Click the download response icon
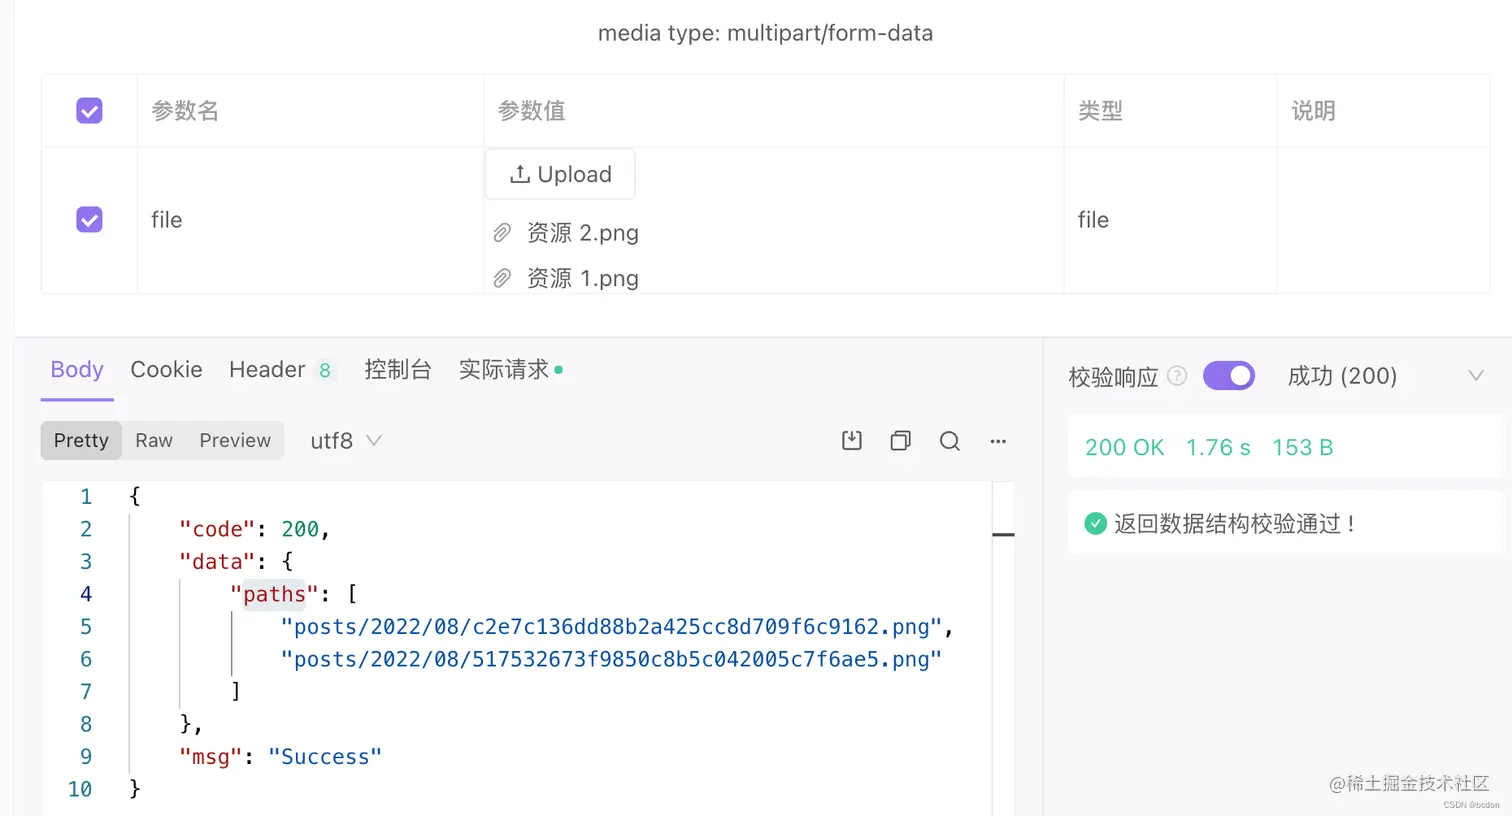Image resolution: width=1512 pixels, height=816 pixels. [851, 440]
